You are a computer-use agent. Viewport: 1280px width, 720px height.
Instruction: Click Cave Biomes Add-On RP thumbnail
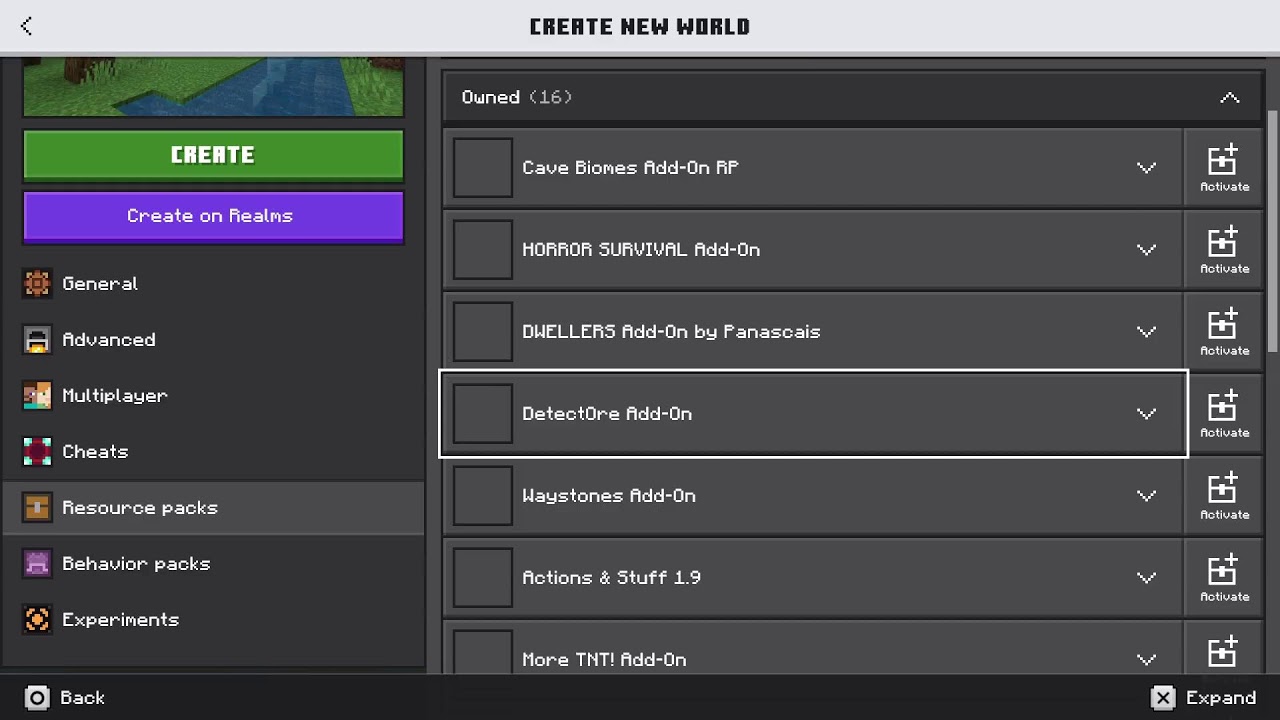pos(483,168)
